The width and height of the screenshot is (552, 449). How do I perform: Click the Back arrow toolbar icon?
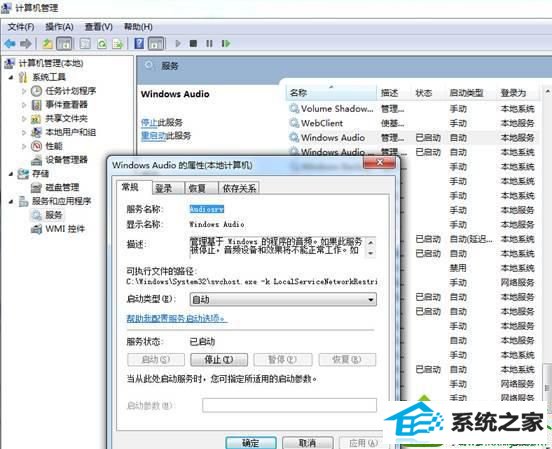pyautogui.click(x=10, y=43)
